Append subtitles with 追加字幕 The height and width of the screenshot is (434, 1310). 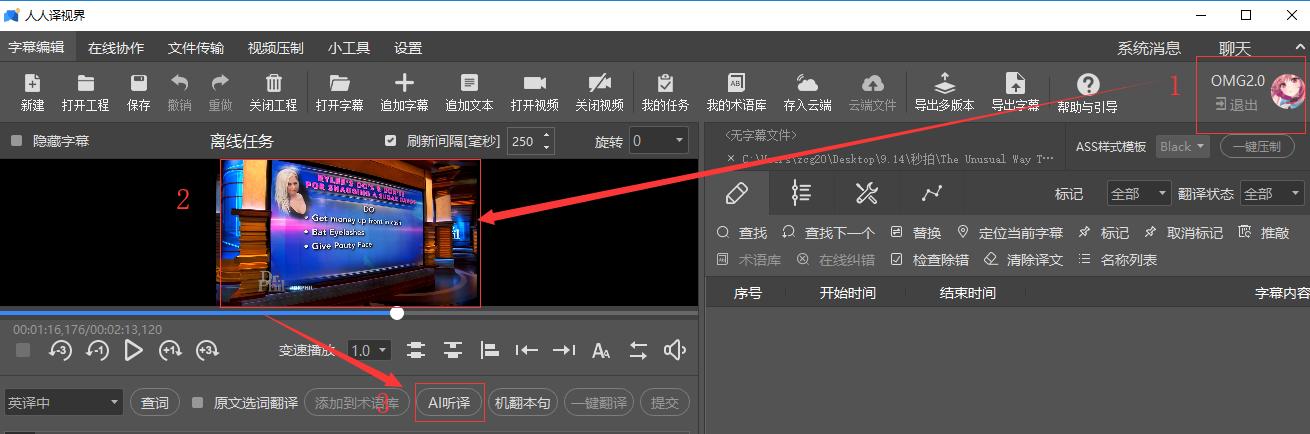(x=404, y=92)
